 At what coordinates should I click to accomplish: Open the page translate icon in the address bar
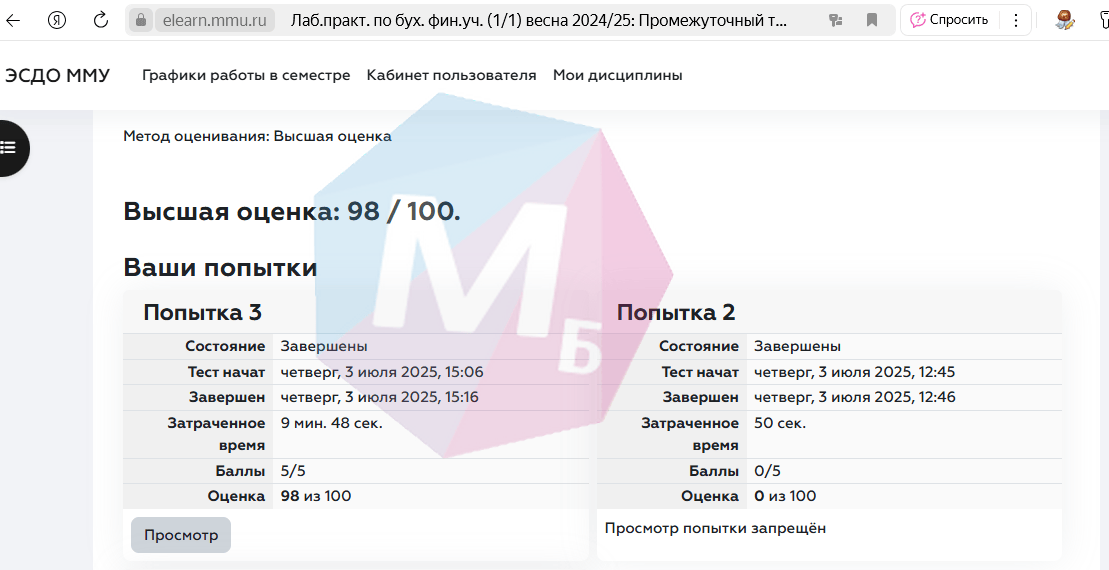pyautogui.click(x=836, y=20)
